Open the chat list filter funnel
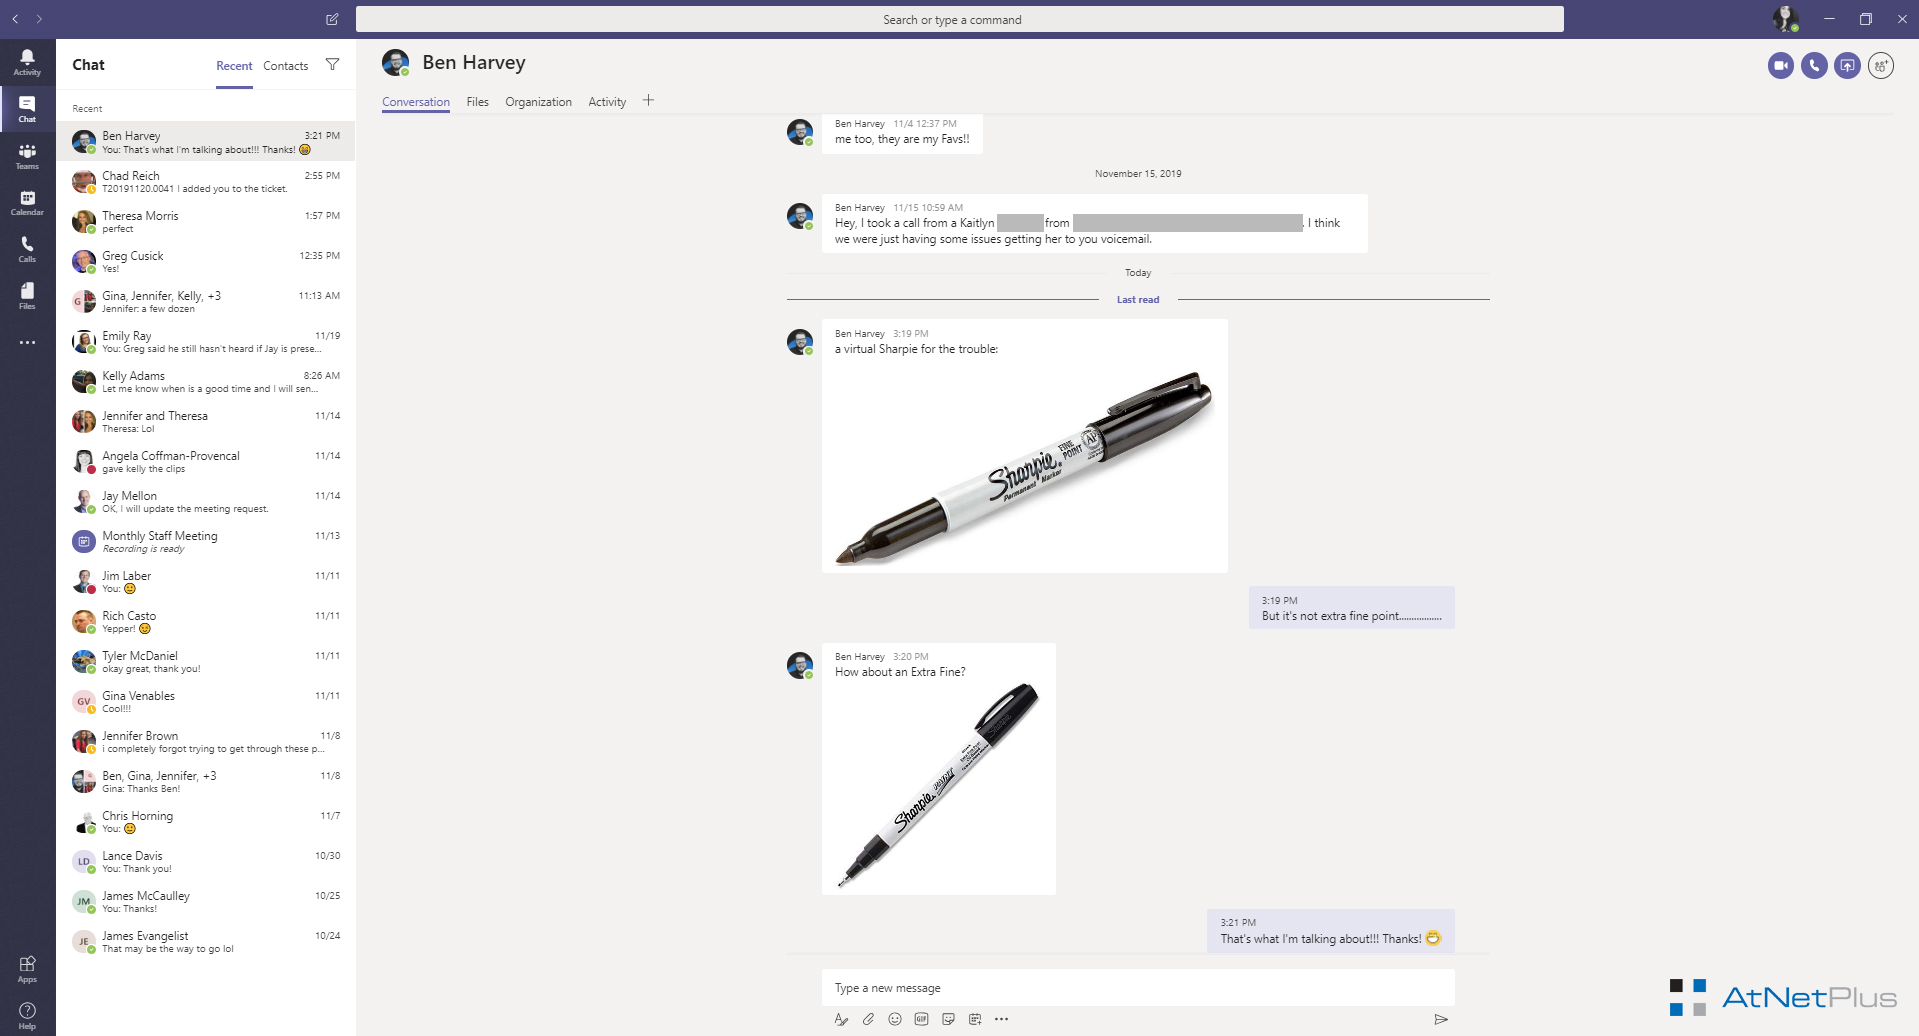1919x1036 pixels. 332,65
